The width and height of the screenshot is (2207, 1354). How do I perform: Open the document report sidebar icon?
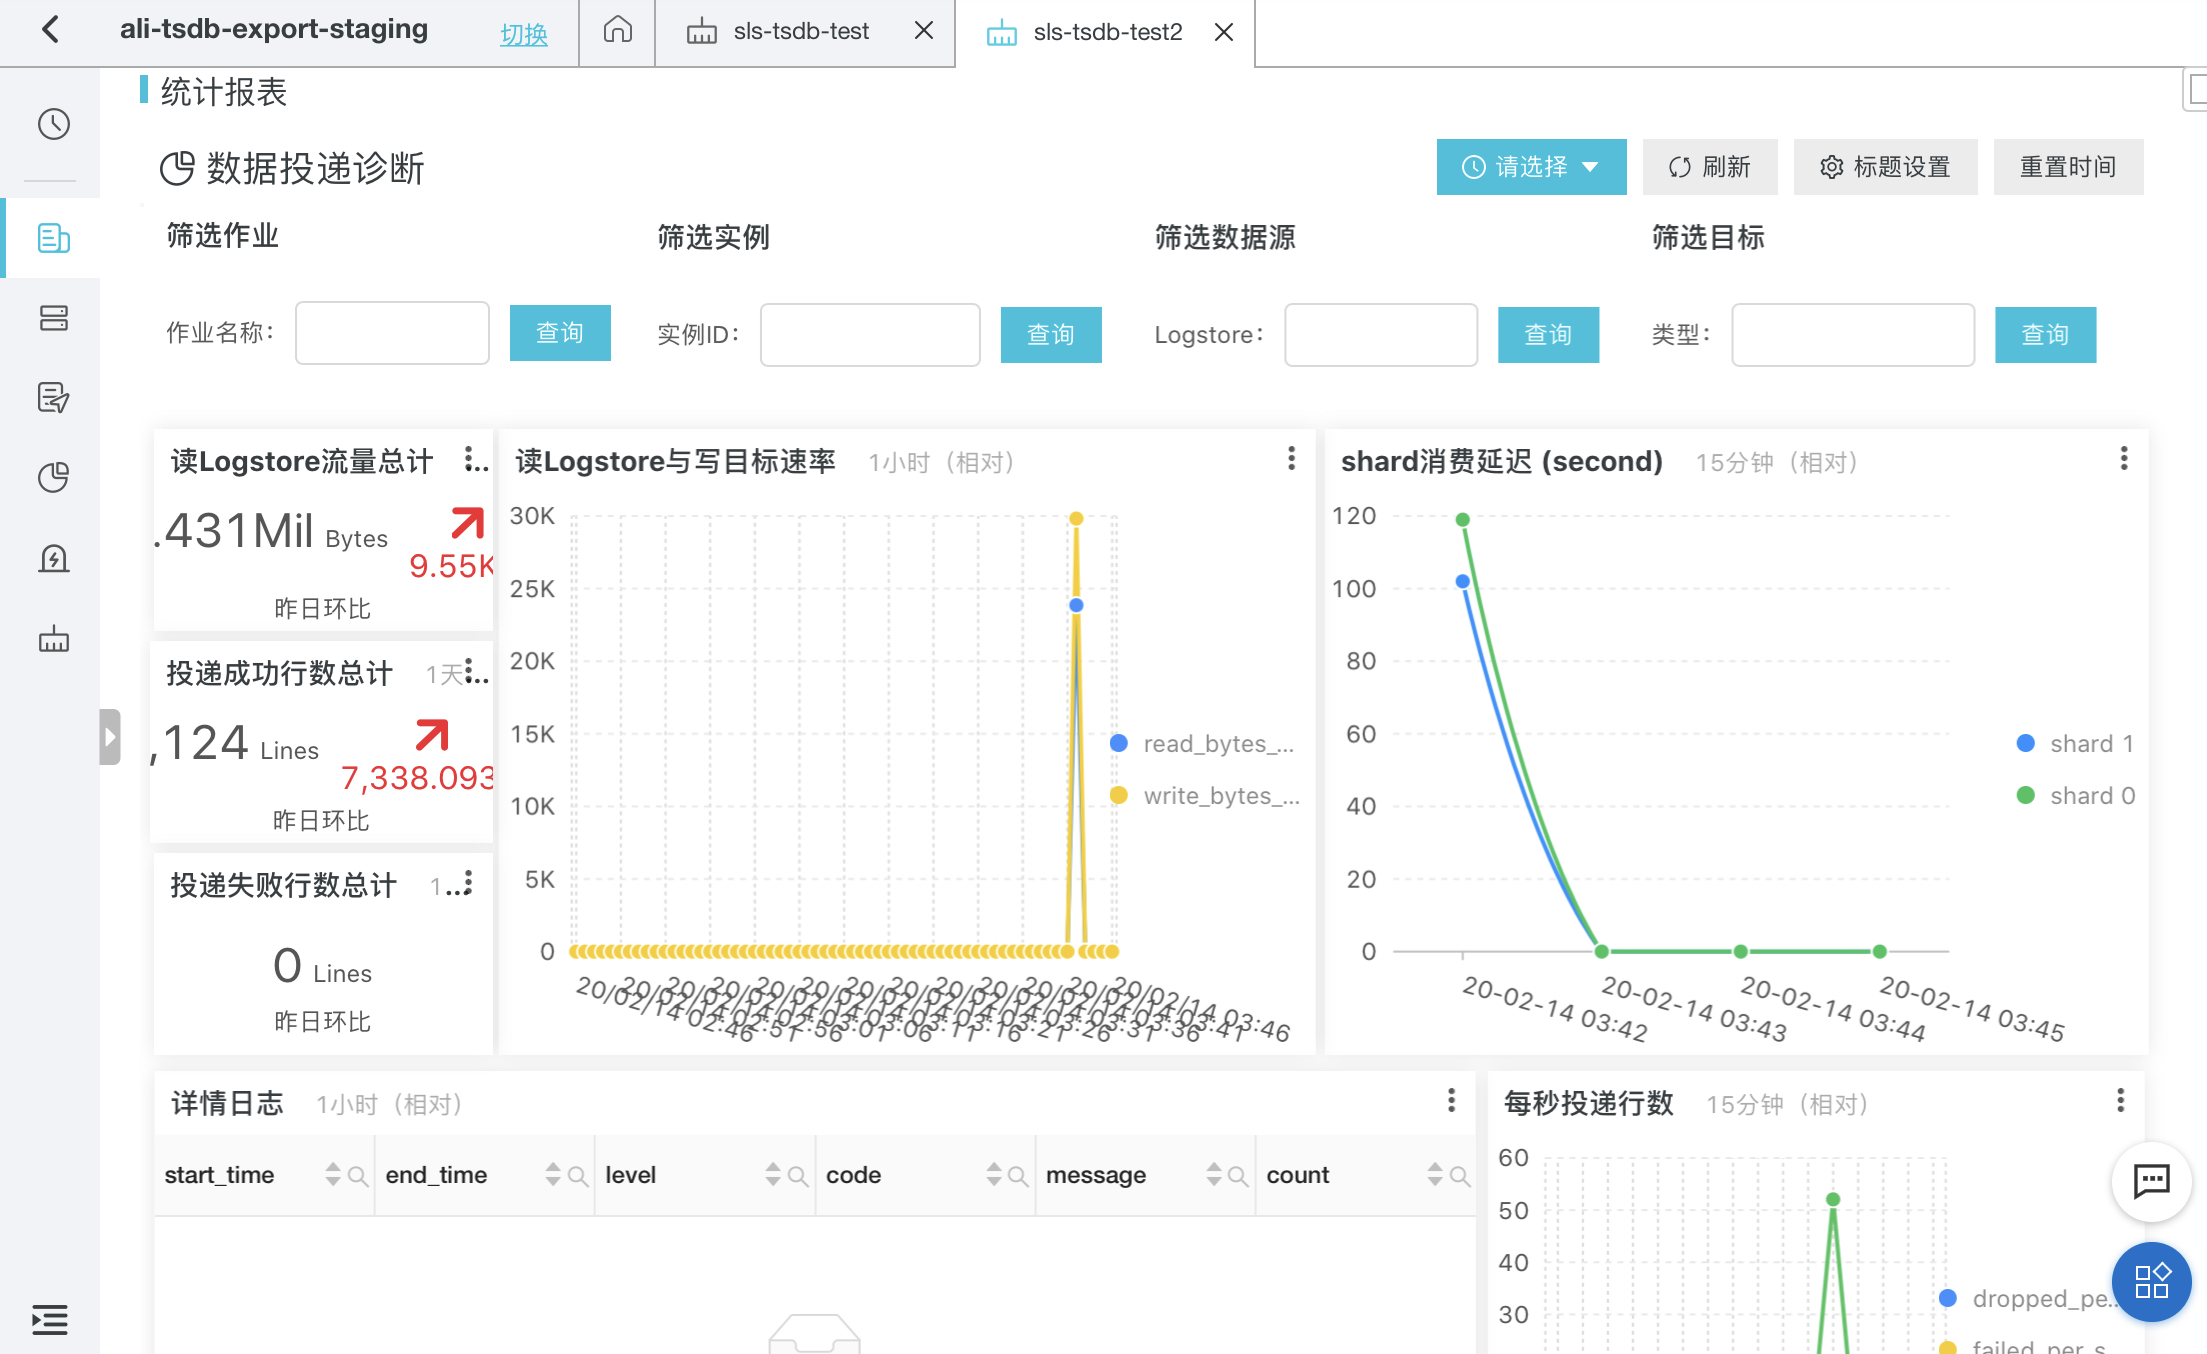[x=53, y=238]
